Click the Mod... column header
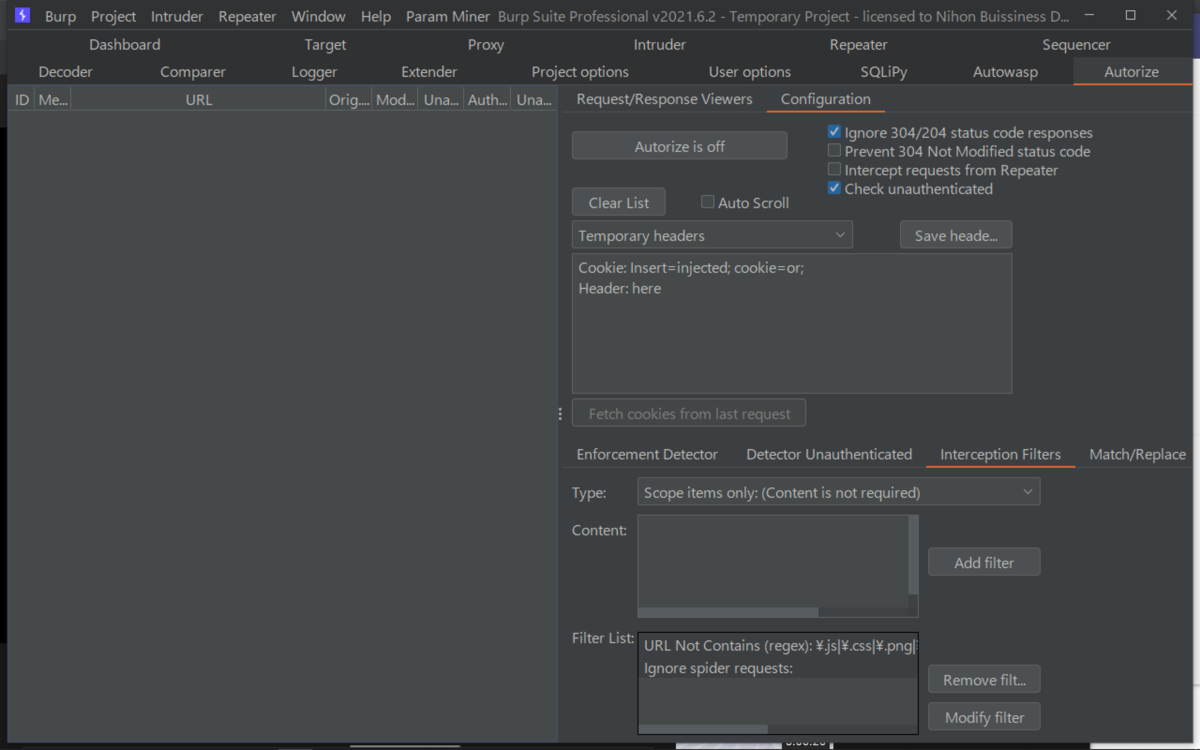Screen dimensions: 1200x750 tap(396, 100)
